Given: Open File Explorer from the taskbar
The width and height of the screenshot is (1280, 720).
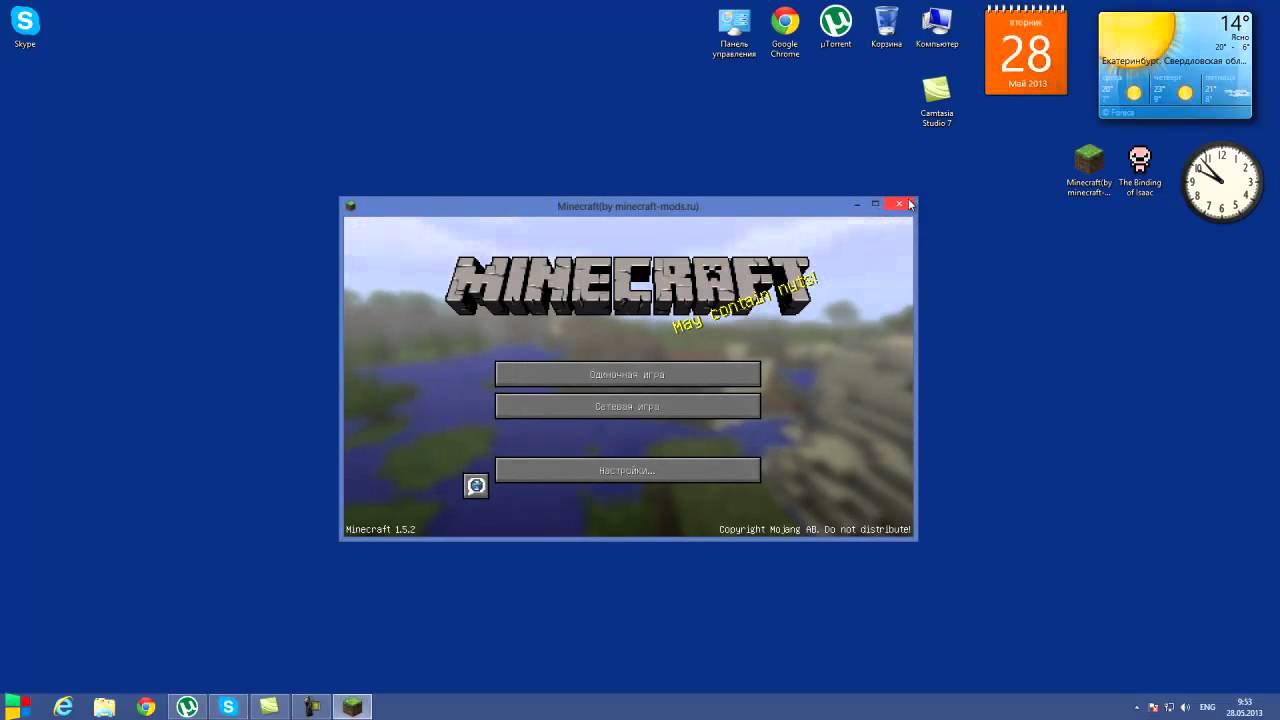Looking at the screenshot, I should coord(104,707).
